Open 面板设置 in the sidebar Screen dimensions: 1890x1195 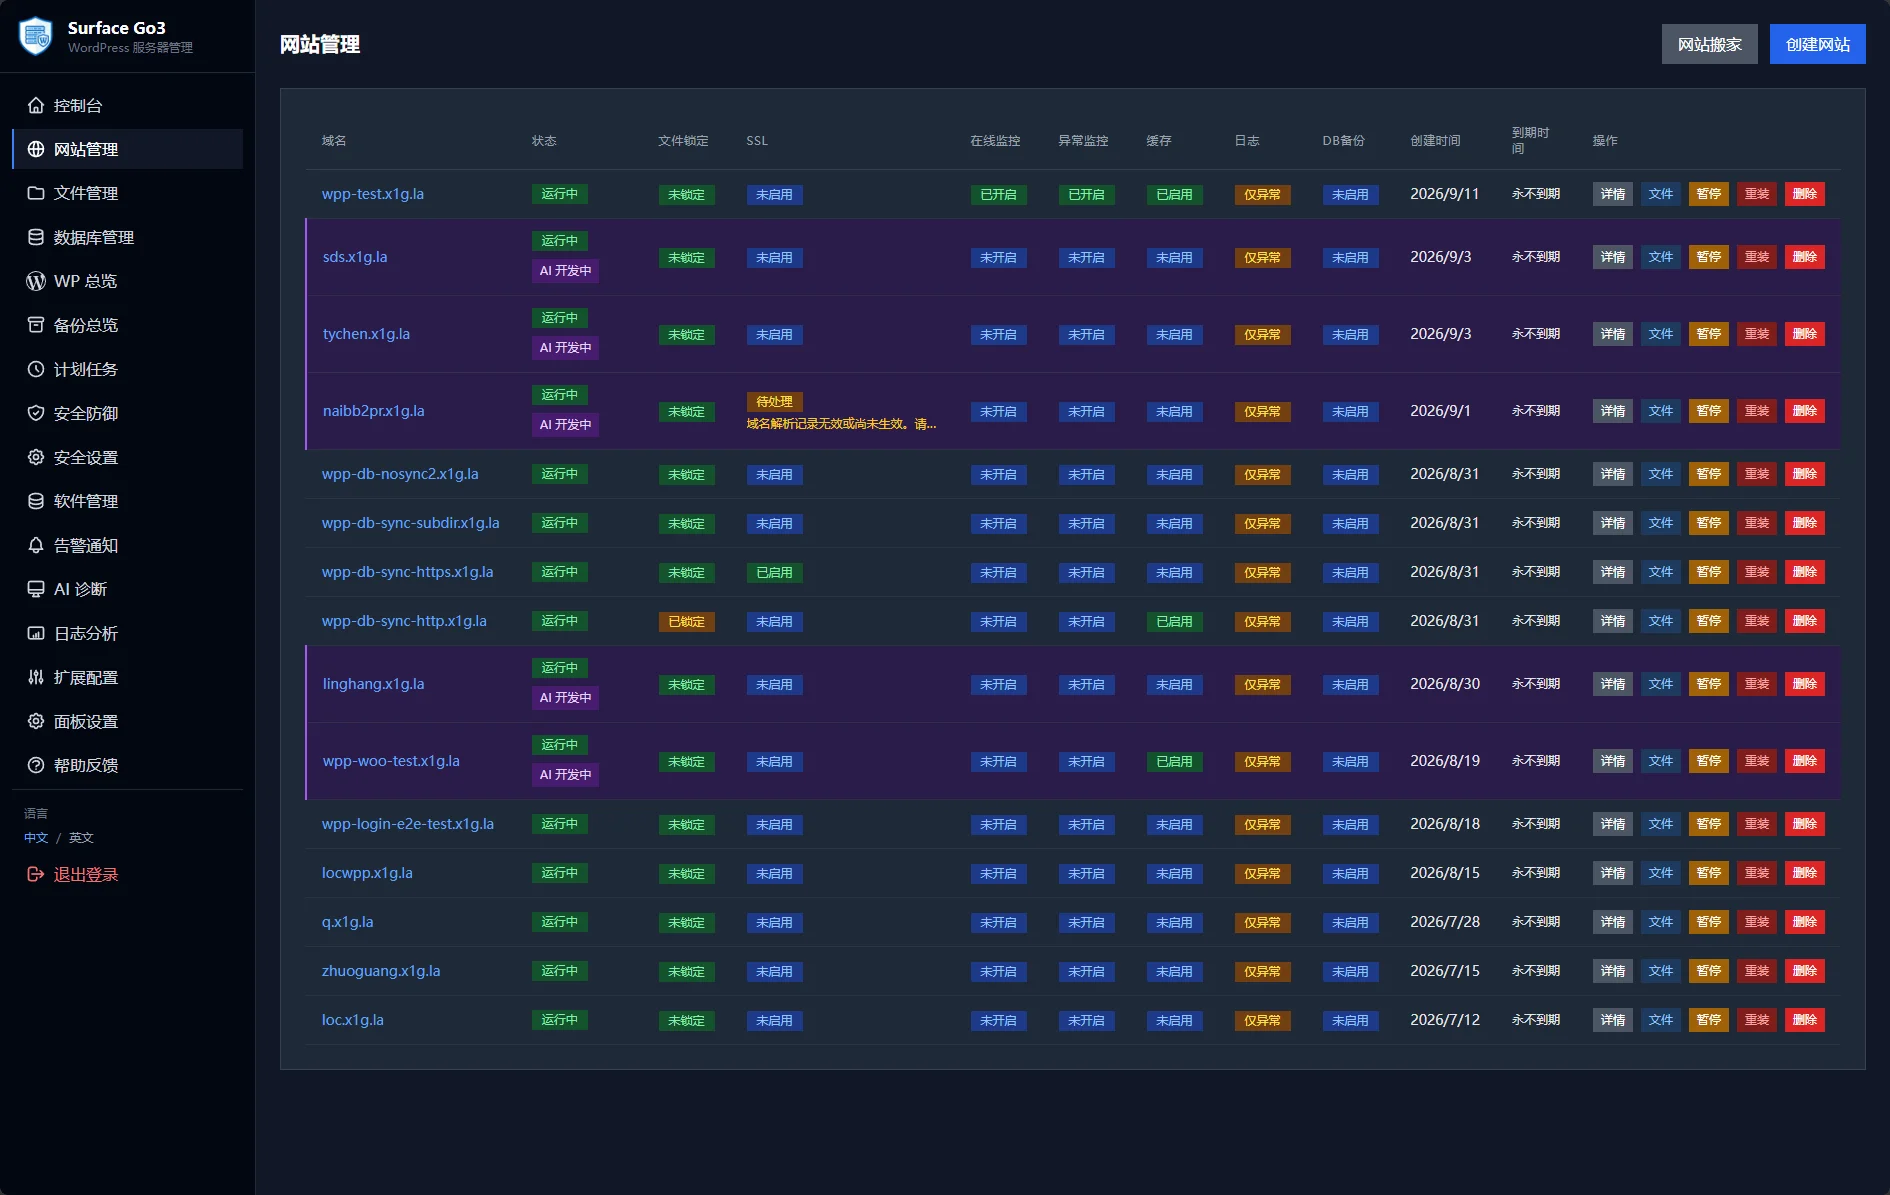pos(127,721)
